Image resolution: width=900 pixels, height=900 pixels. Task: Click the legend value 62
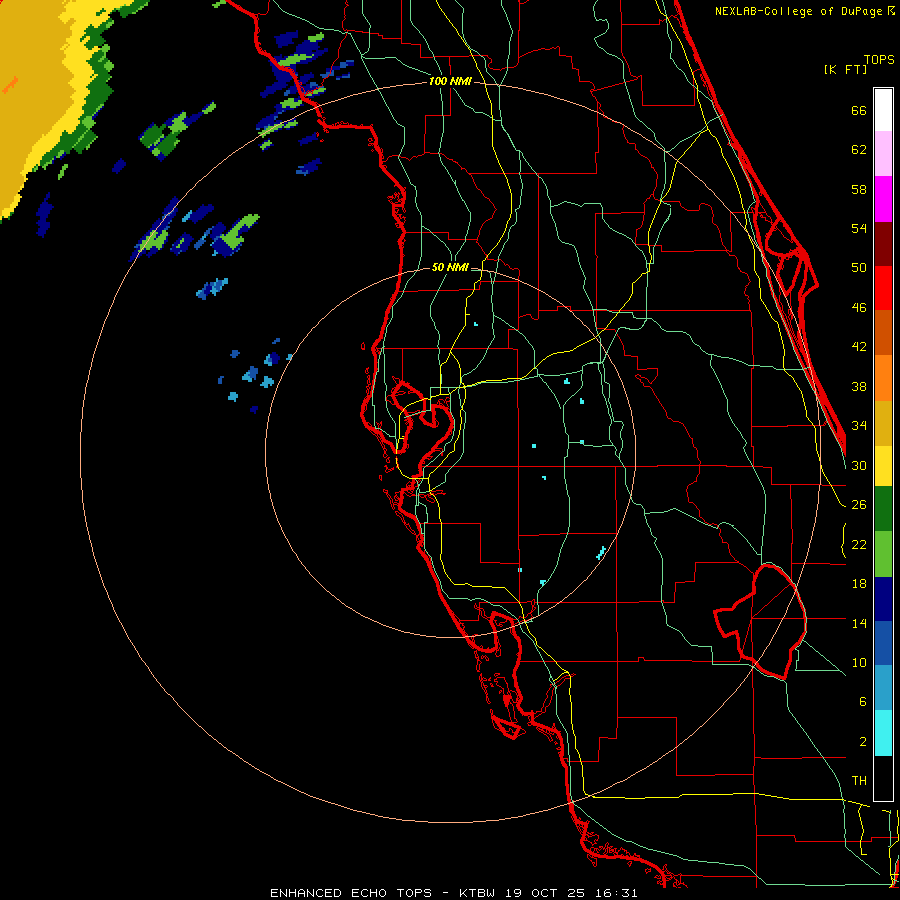pos(859,149)
